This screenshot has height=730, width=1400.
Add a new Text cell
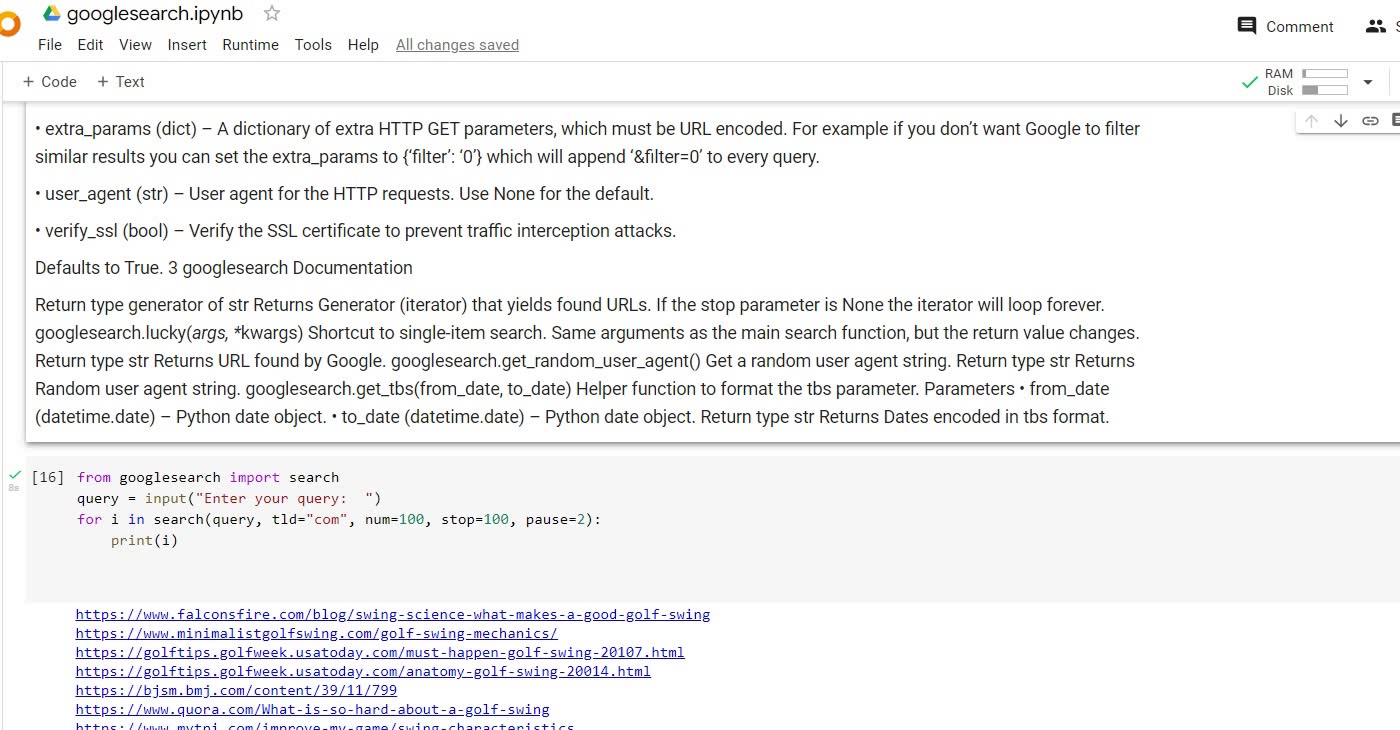(120, 82)
